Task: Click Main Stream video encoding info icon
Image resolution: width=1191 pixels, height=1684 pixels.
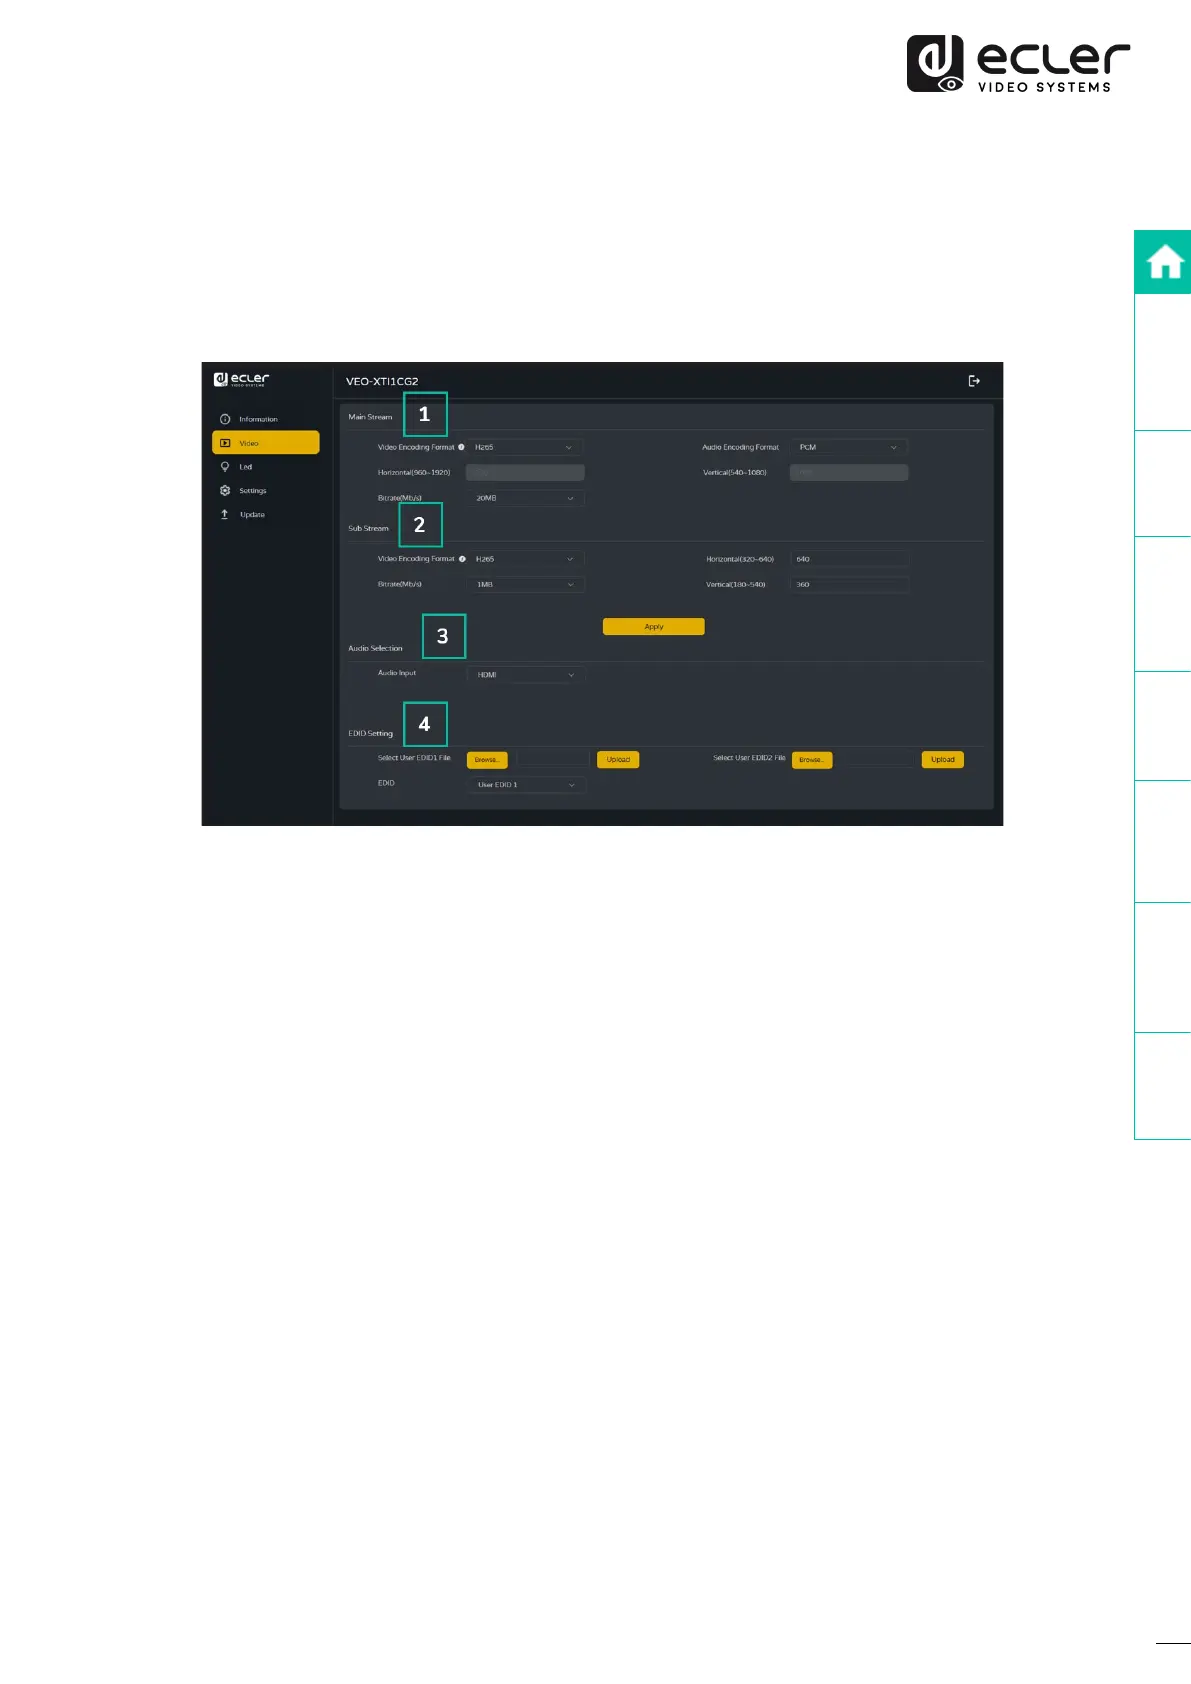Action: [461, 447]
